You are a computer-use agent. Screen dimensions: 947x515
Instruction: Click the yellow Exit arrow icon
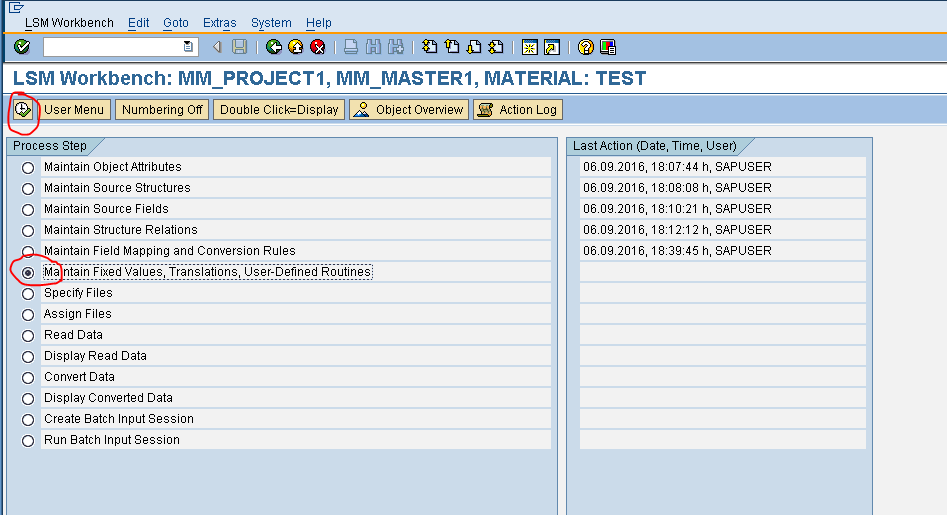point(295,47)
